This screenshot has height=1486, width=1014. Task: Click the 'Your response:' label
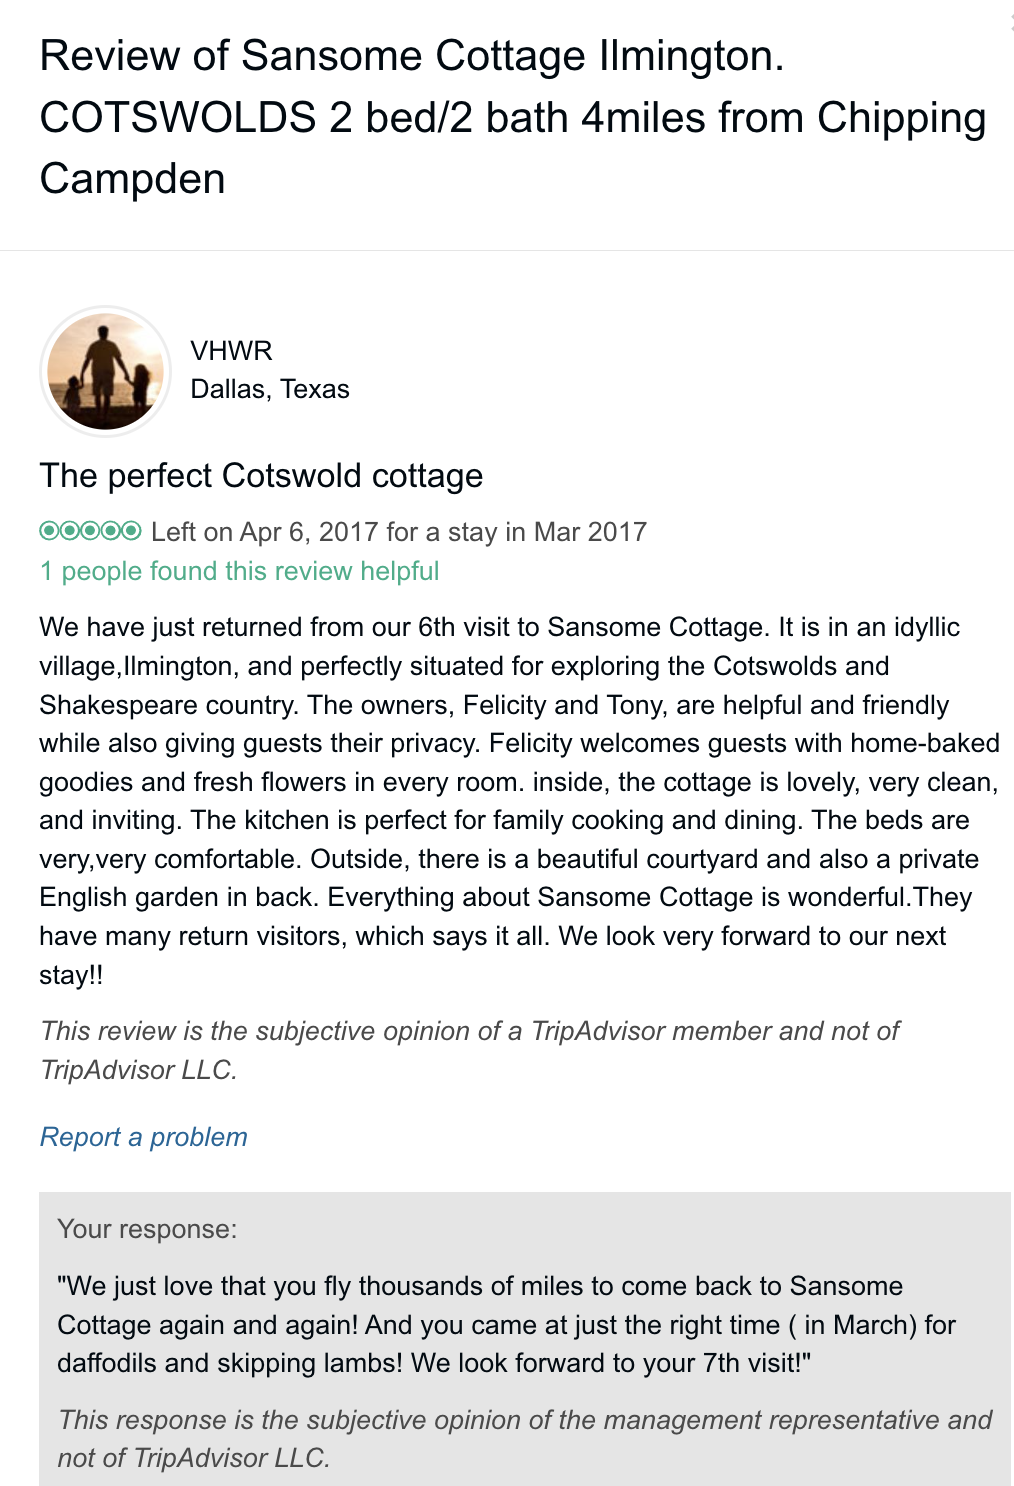tap(147, 1229)
